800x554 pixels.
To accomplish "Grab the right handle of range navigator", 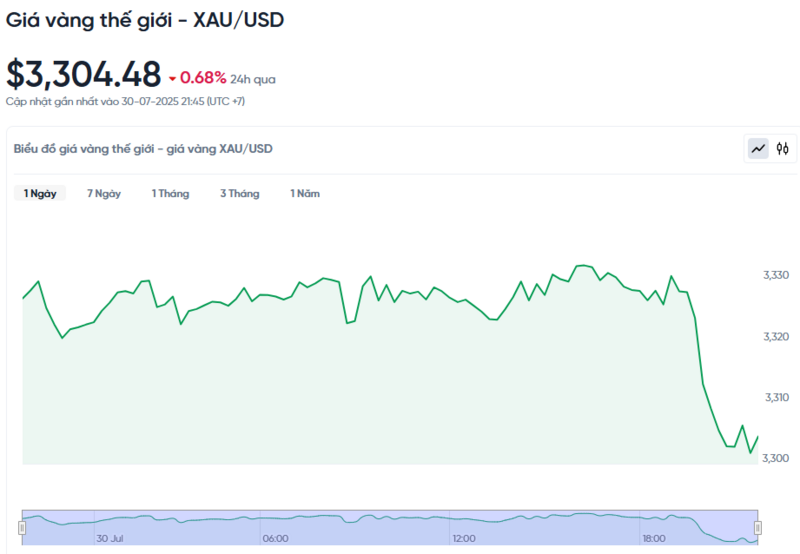I will click(x=758, y=527).
